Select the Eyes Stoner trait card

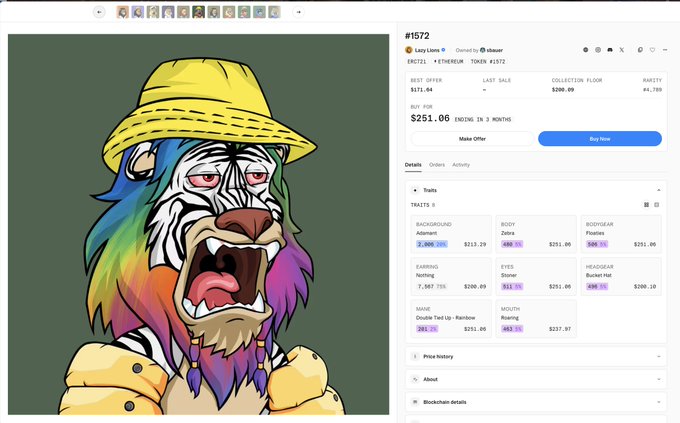[536, 277]
